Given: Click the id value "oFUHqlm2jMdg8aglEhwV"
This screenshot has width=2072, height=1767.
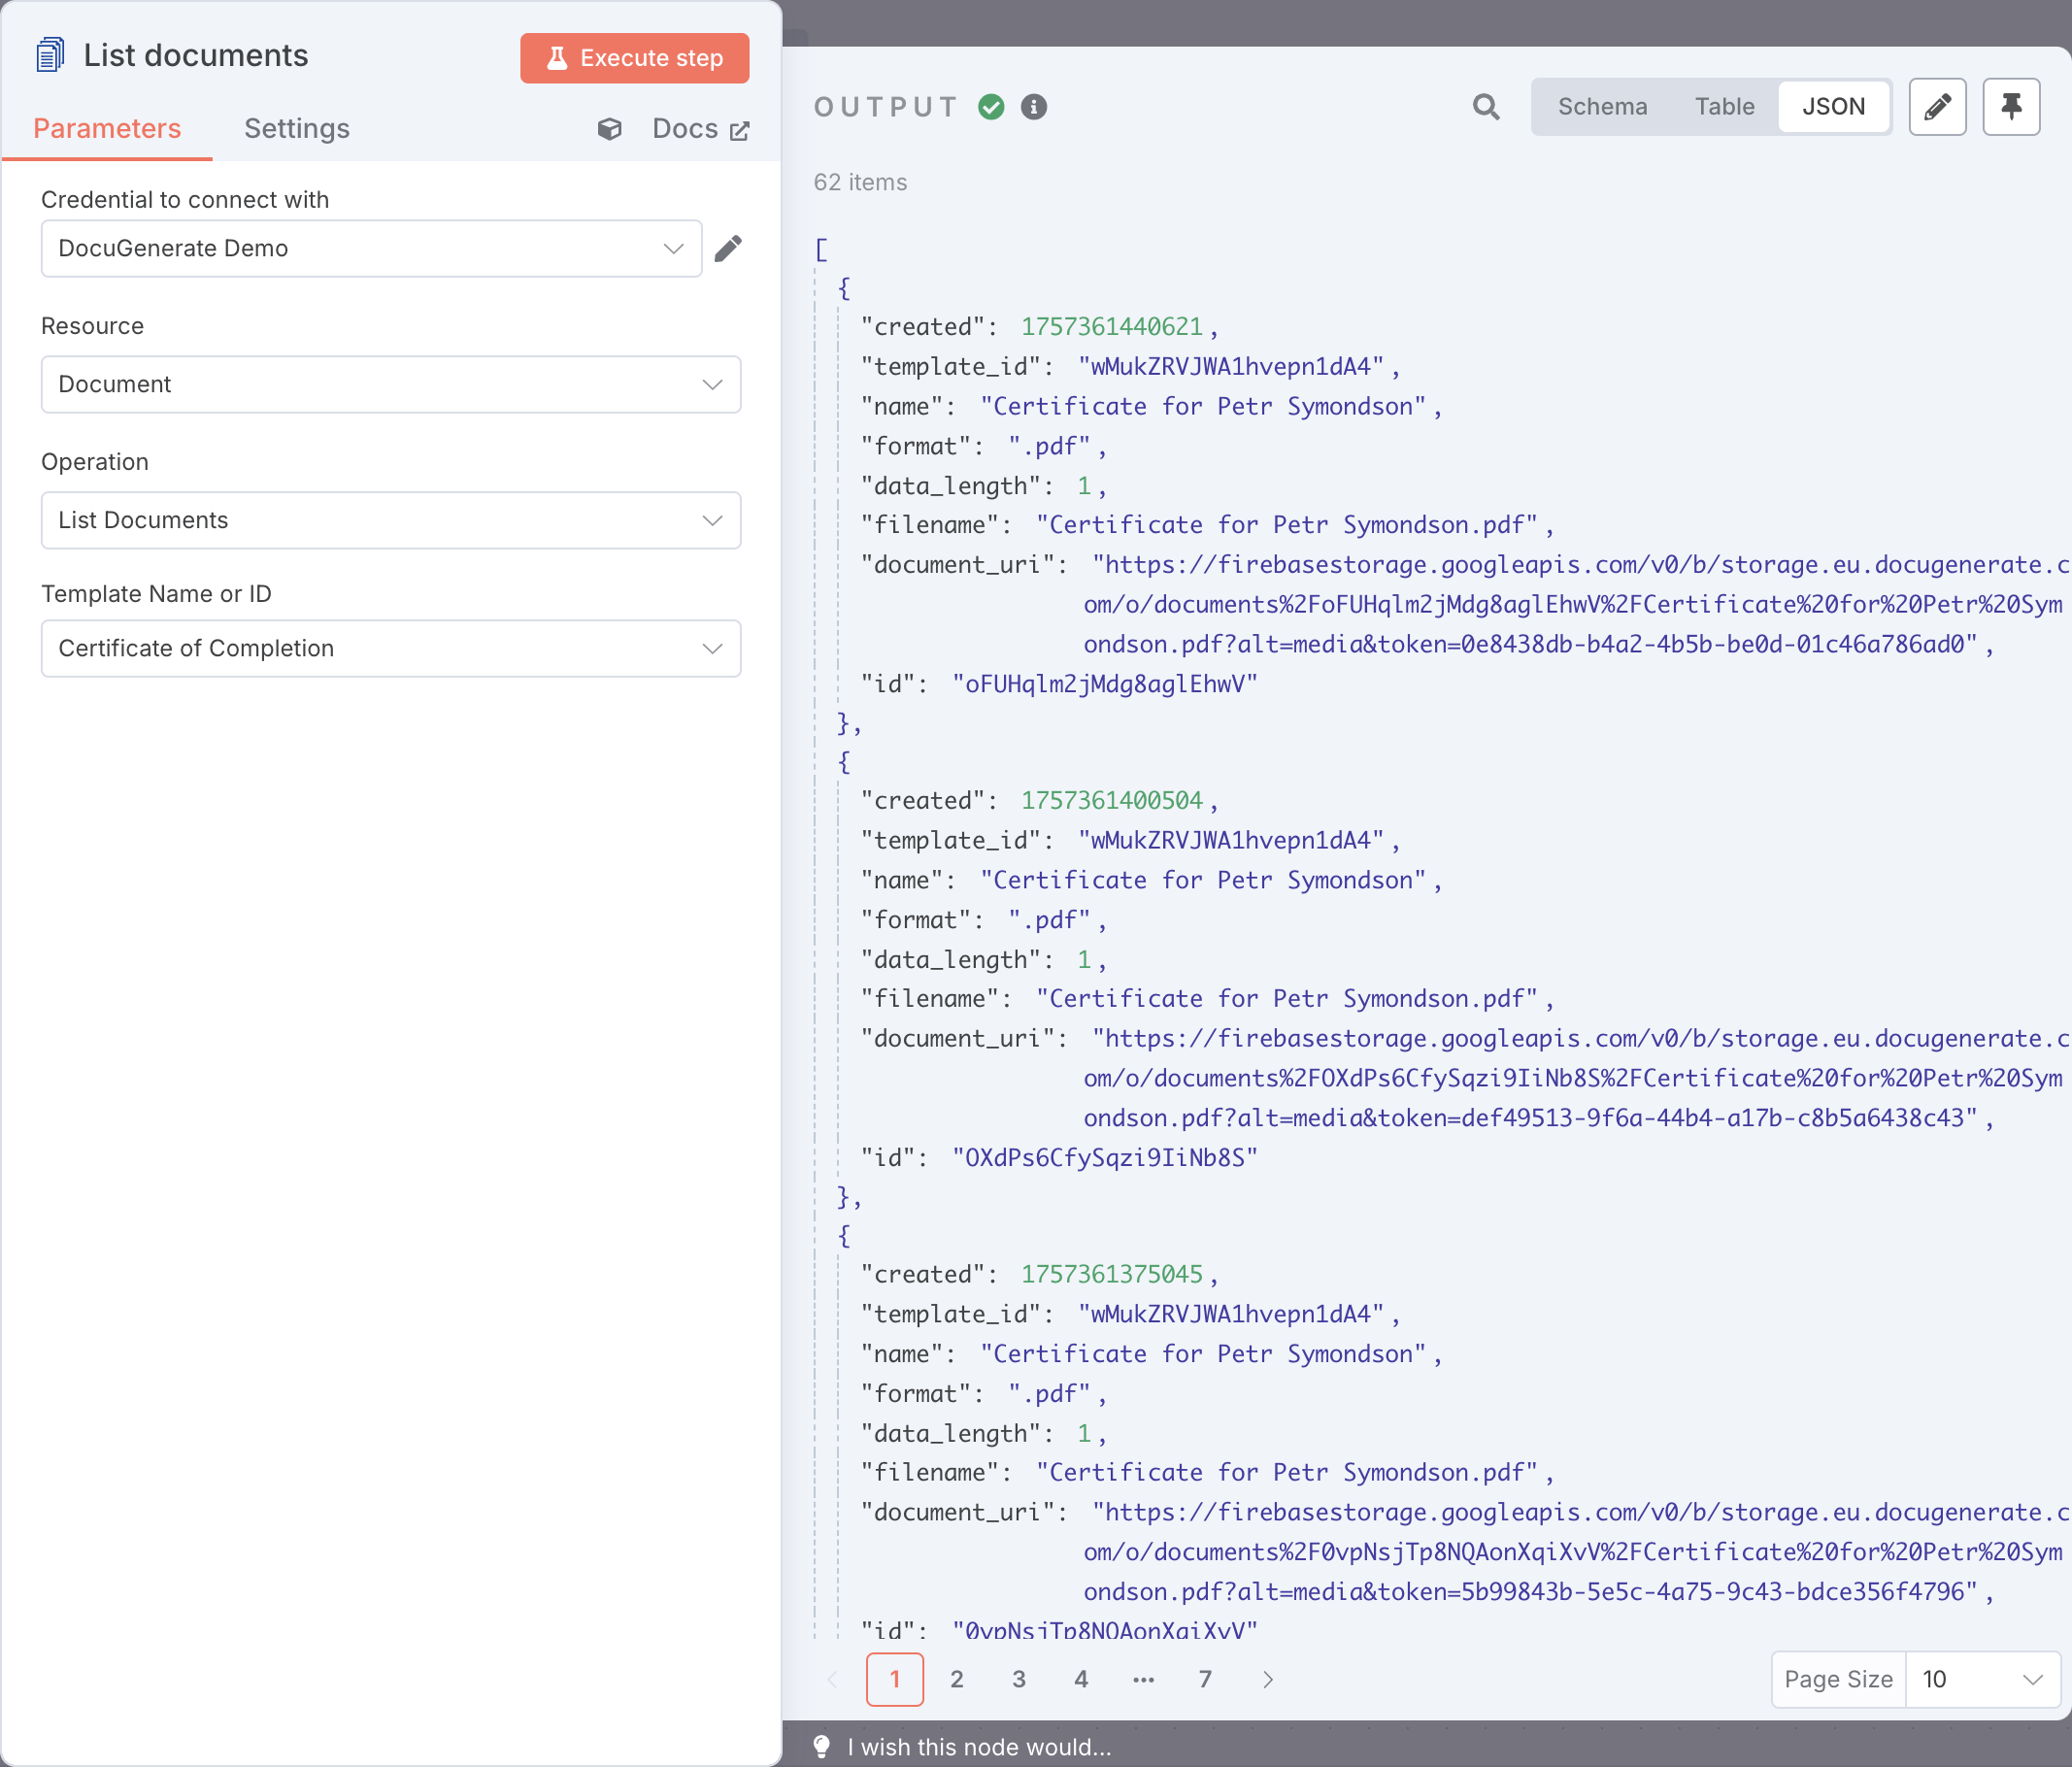Looking at the screenshot, I should [x=1104, y=684].
